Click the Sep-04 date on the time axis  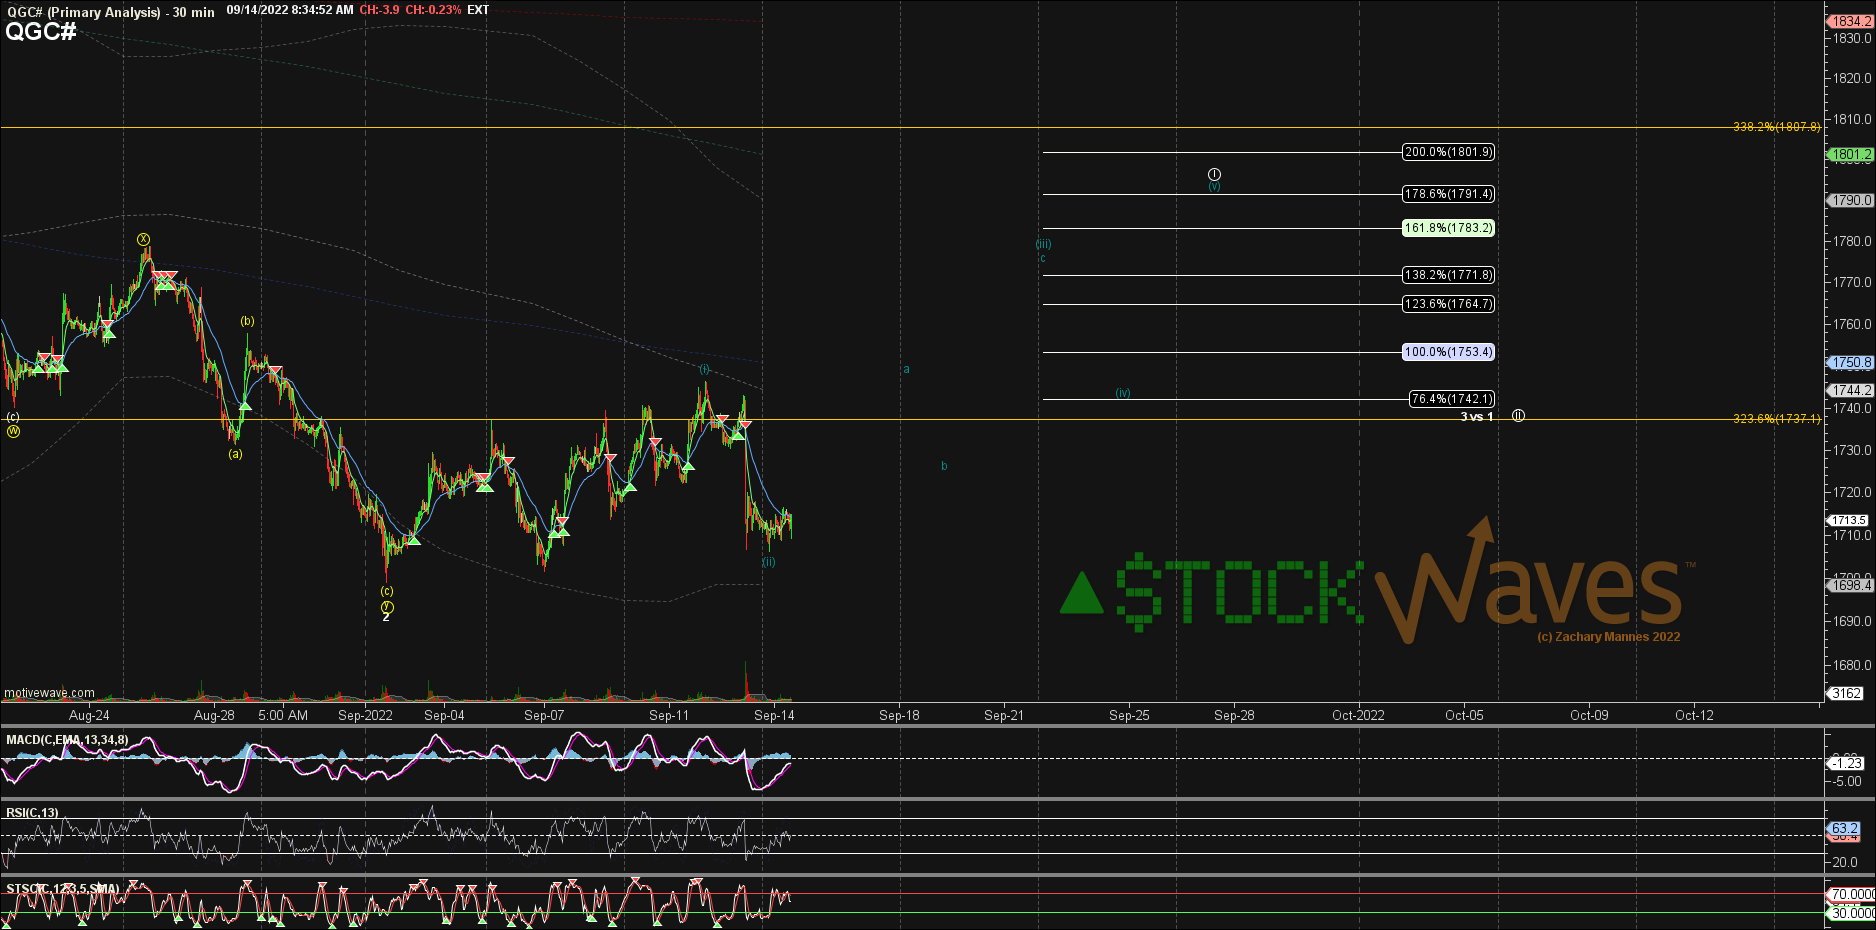[444, 715]
